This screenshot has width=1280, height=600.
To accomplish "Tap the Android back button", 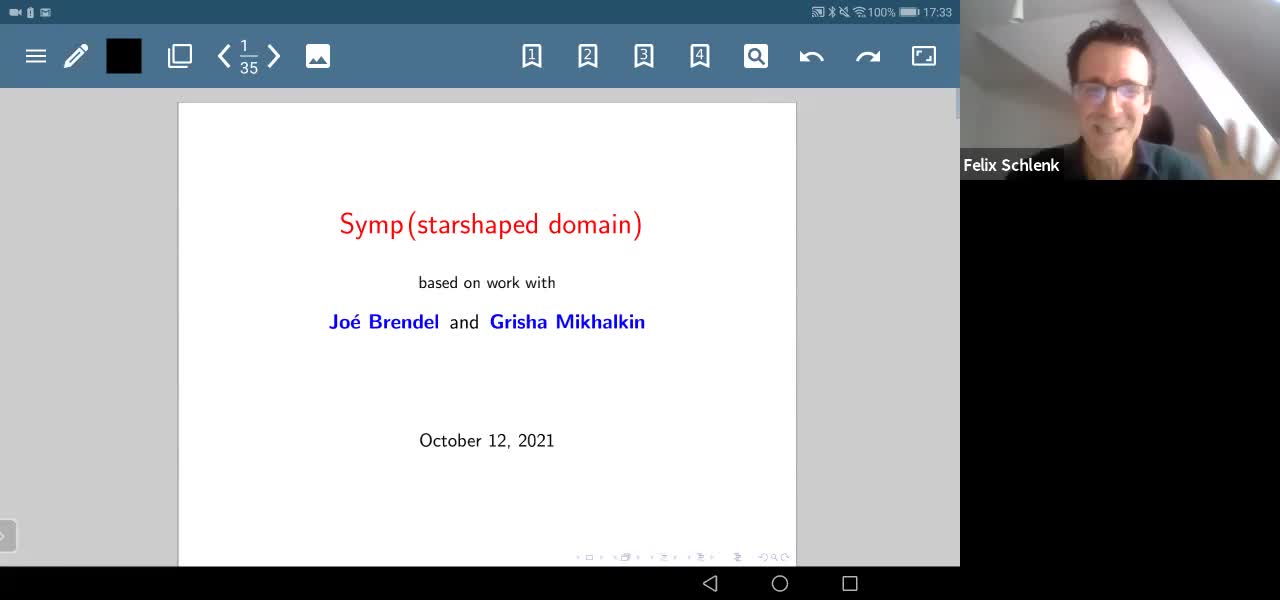I will [x=710, y=583].
